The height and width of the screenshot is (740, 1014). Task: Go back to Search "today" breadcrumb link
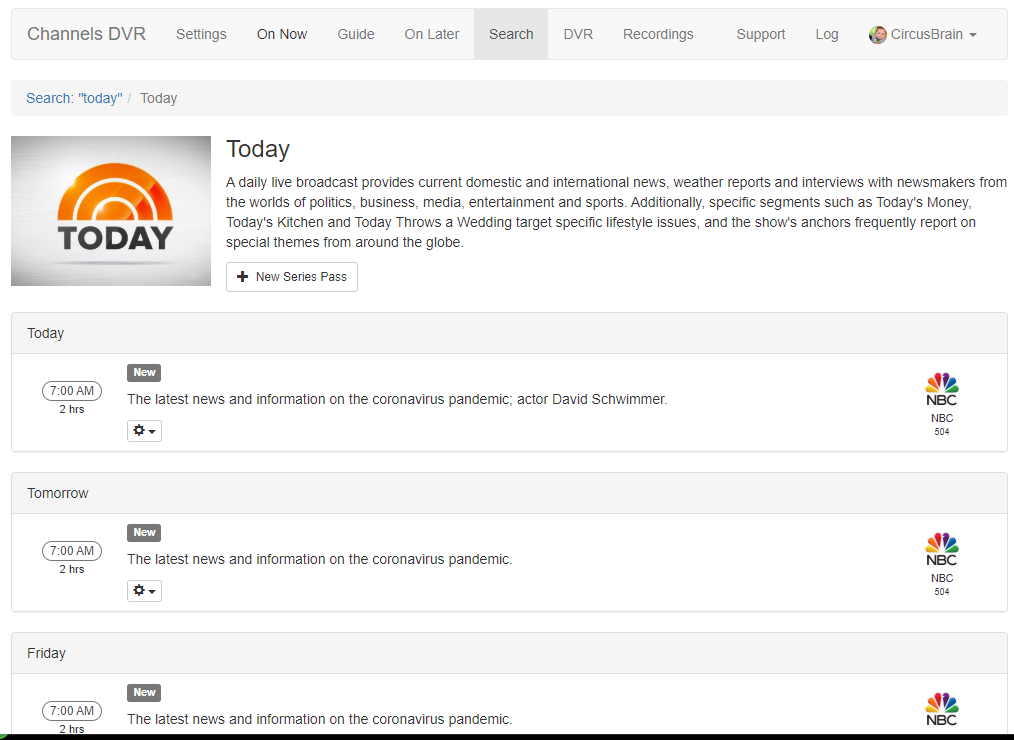click(74, 98)
